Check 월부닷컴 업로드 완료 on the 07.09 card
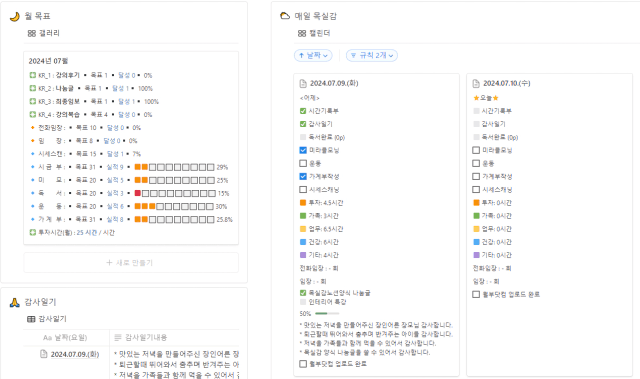 303,363
